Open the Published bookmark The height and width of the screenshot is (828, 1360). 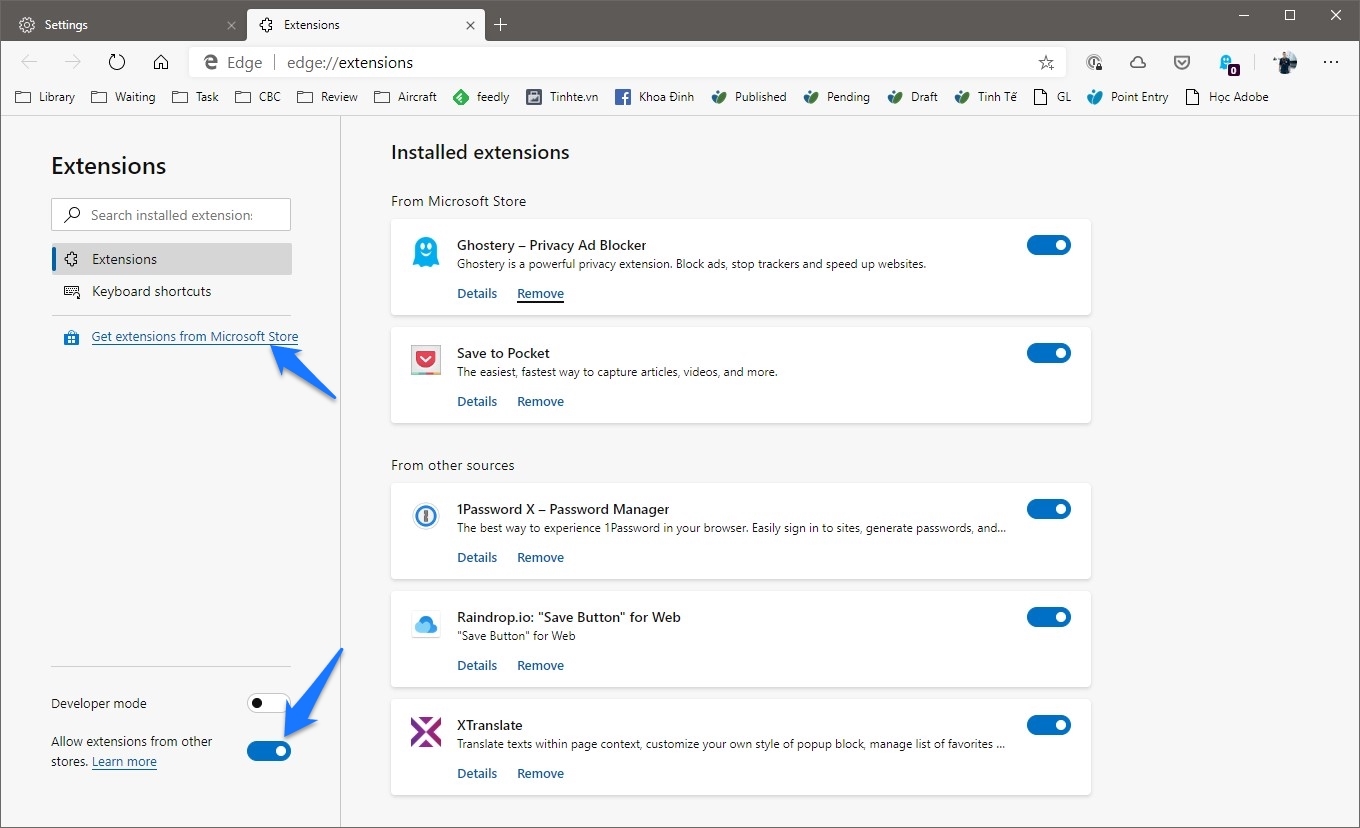click(748, 97)
